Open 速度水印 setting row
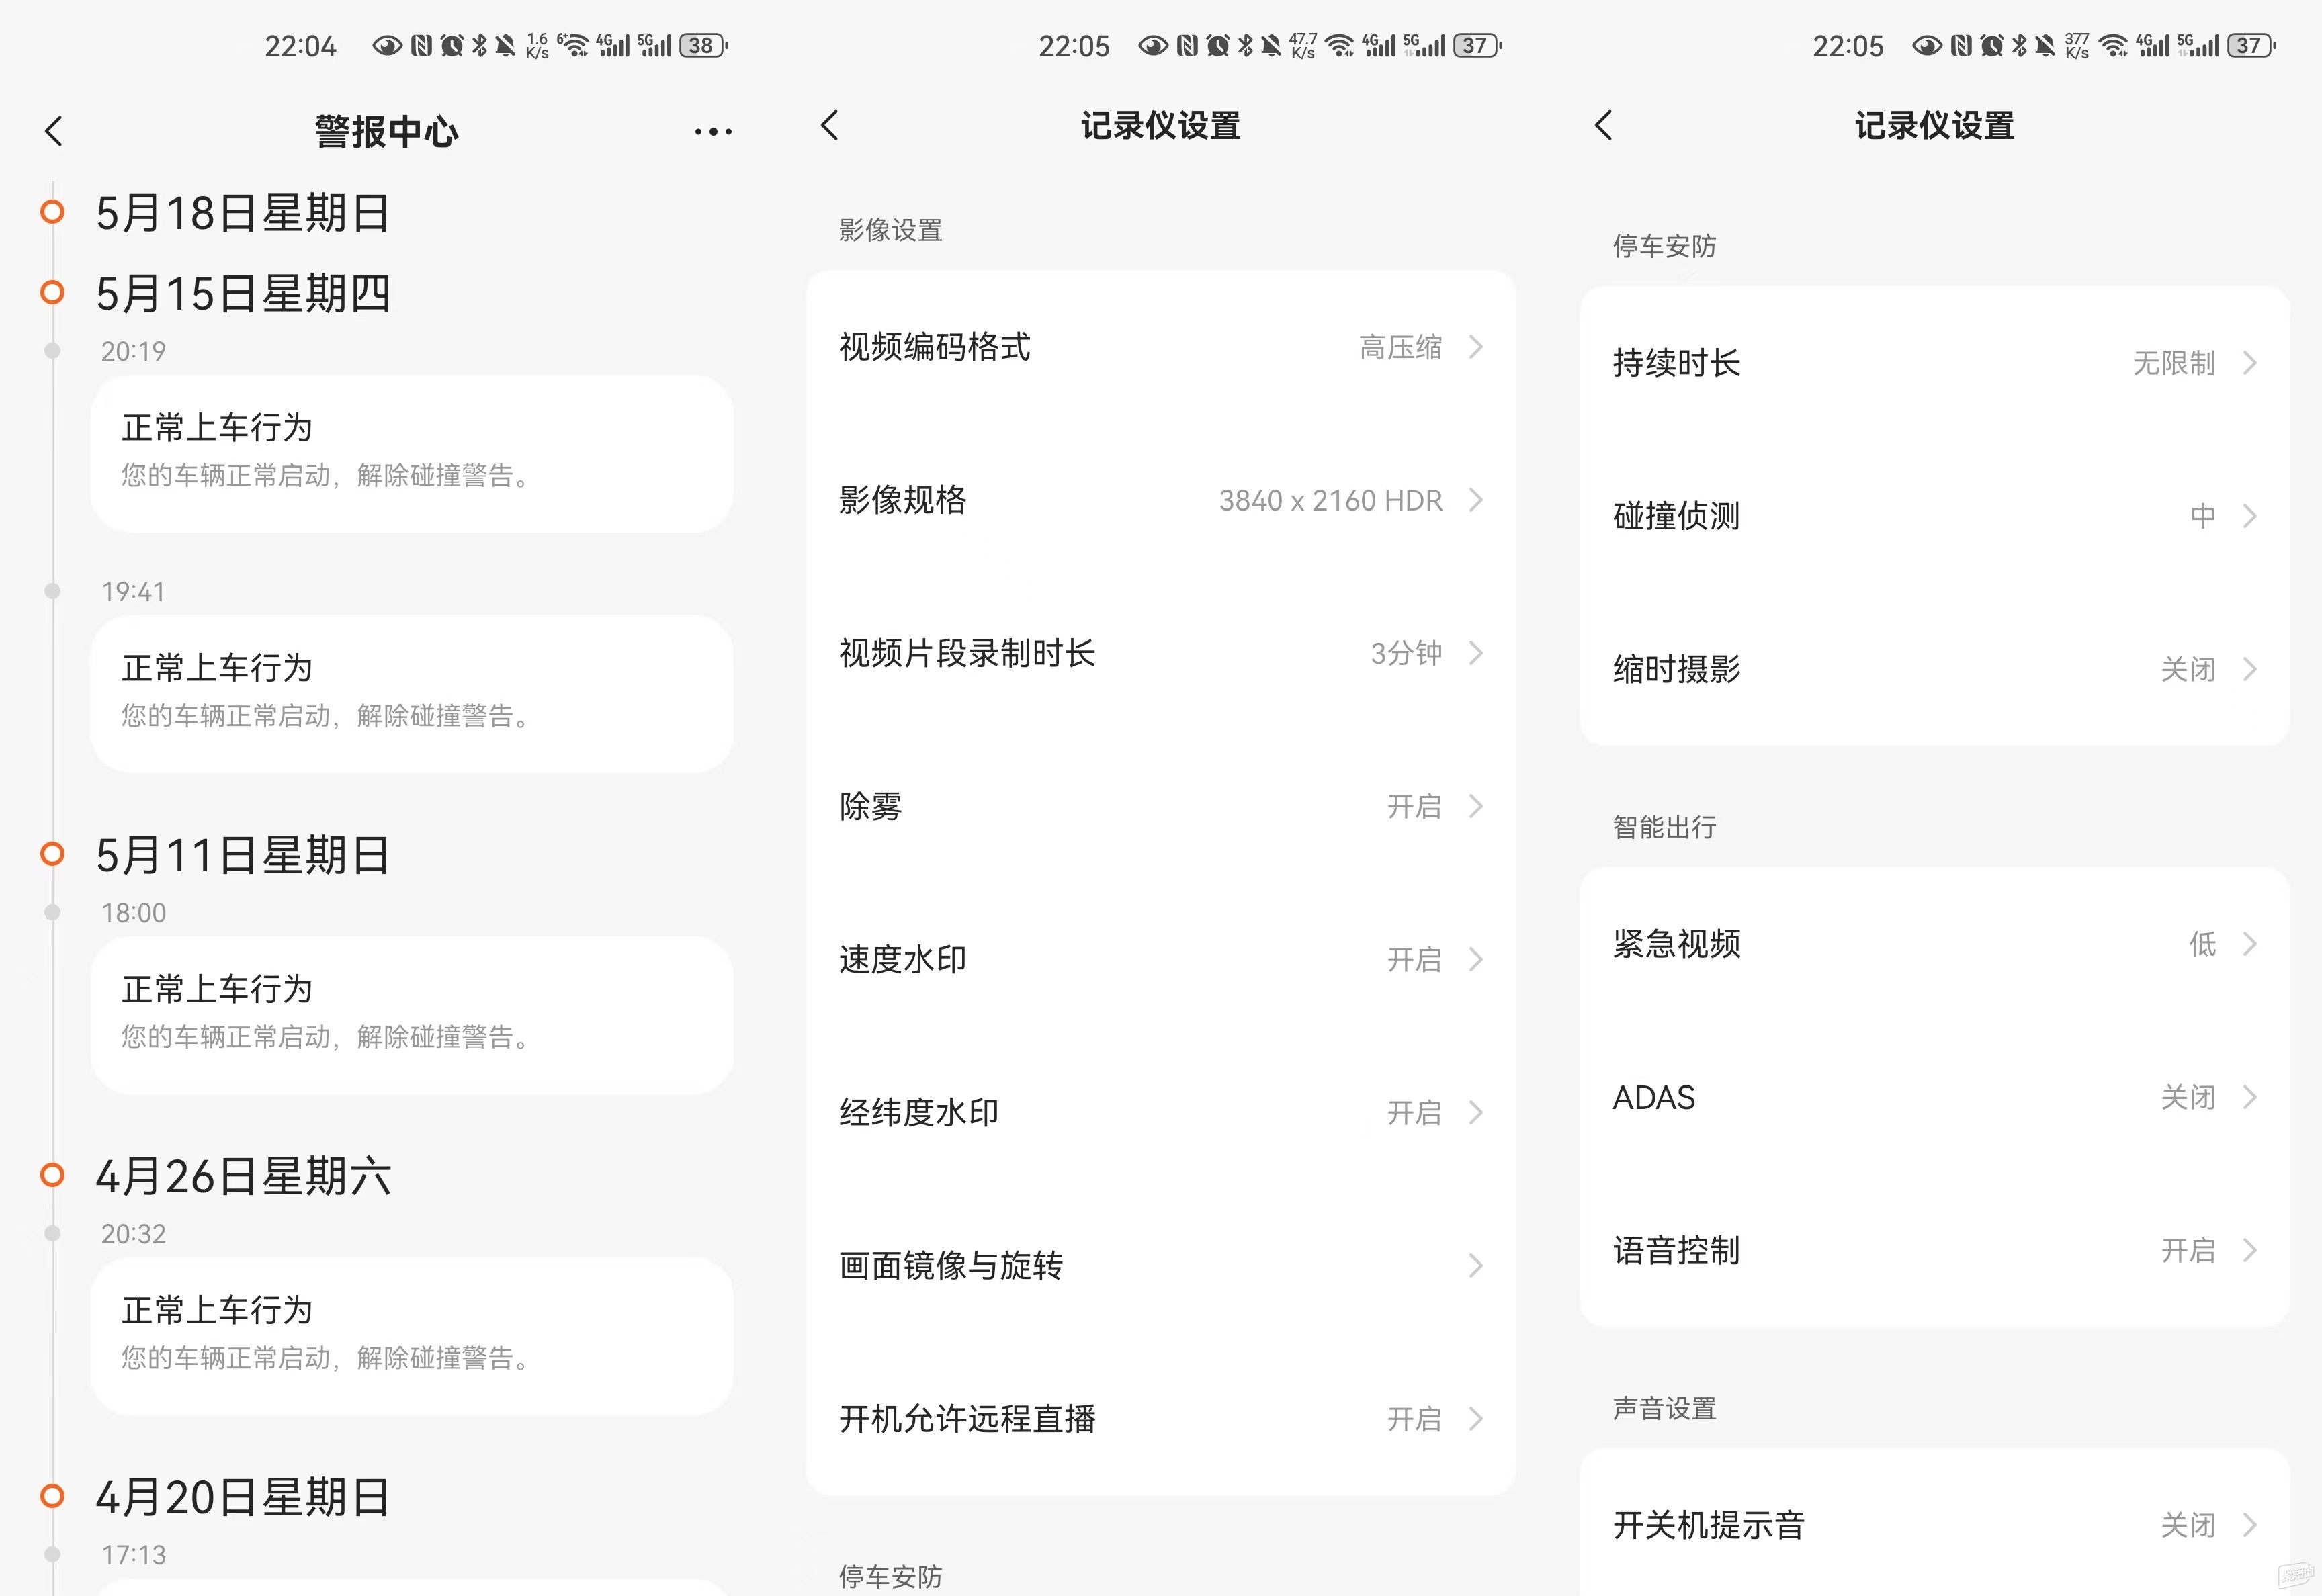The height and width of the screenshot is (1596, 2322). pos(1161,959)
